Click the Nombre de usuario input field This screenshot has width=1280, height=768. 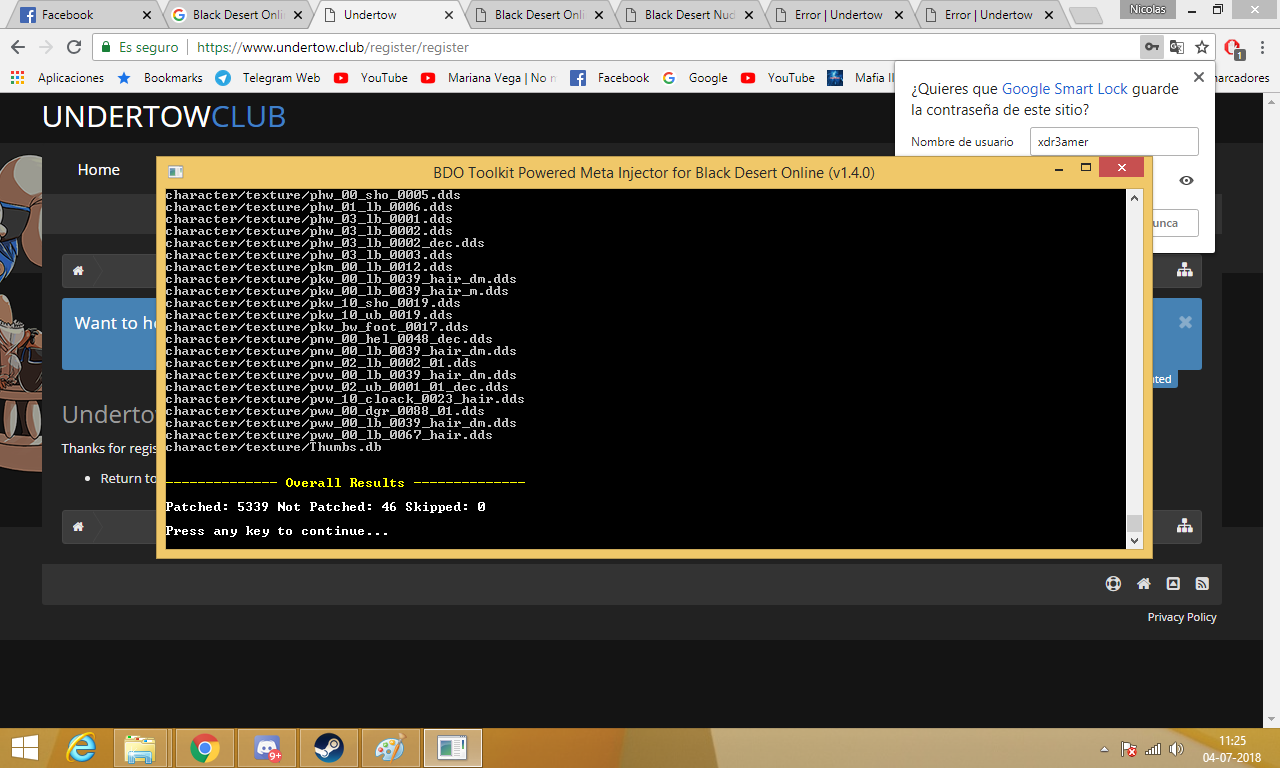point(1113,142)
